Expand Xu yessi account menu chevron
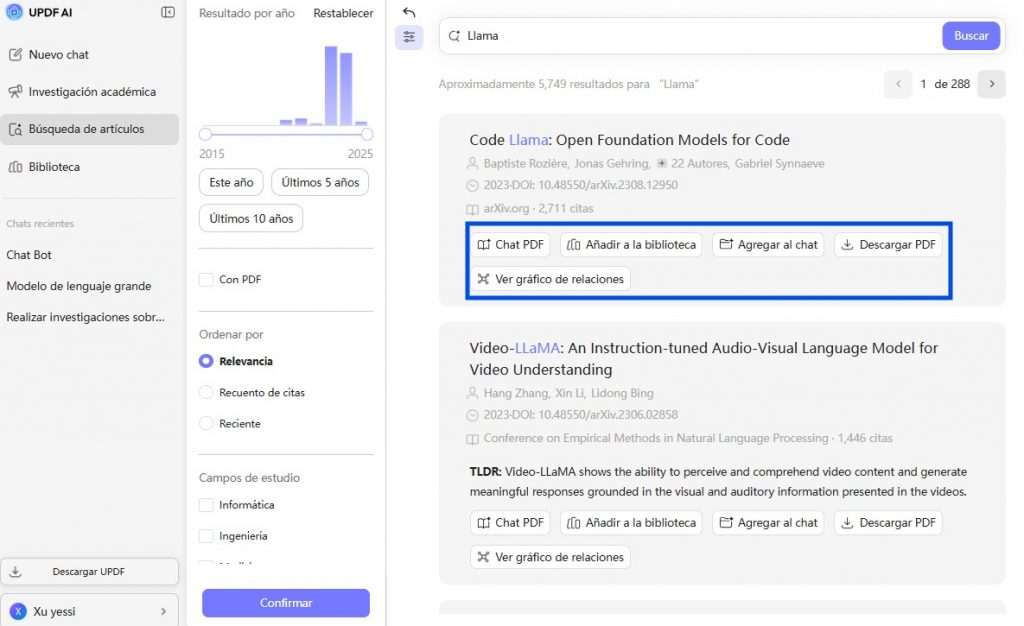The image size is (1024, 626). [x=163, y=612]
